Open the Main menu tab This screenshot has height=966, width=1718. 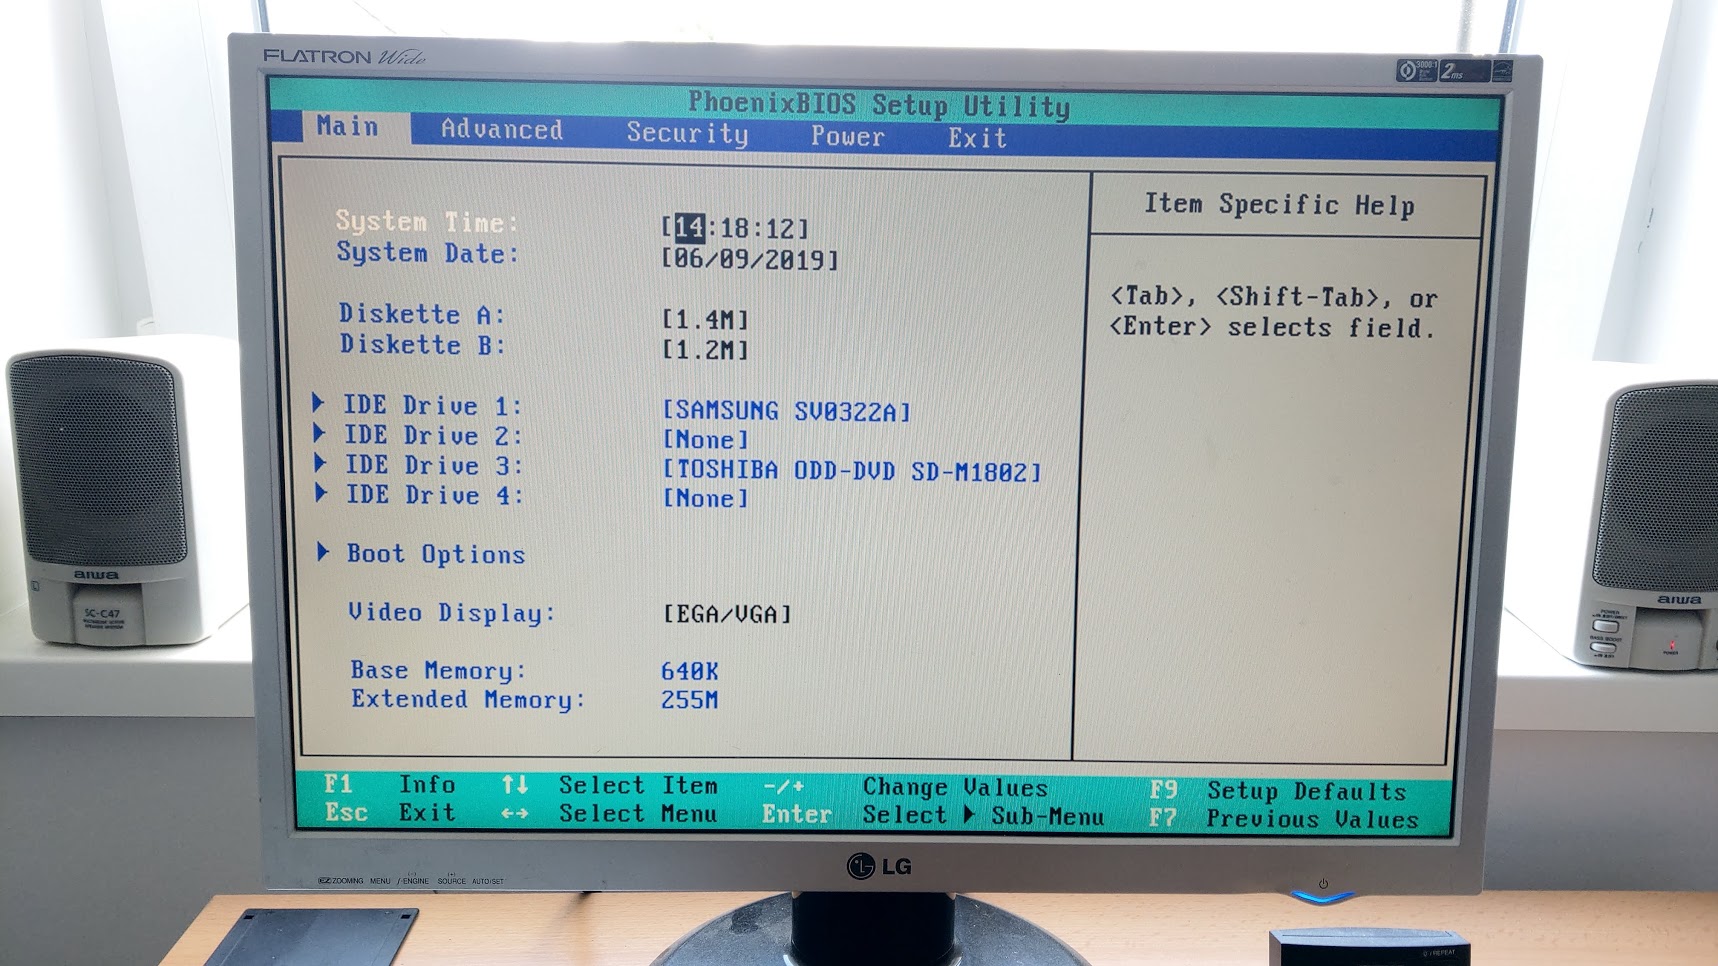(x=347, y=127)
